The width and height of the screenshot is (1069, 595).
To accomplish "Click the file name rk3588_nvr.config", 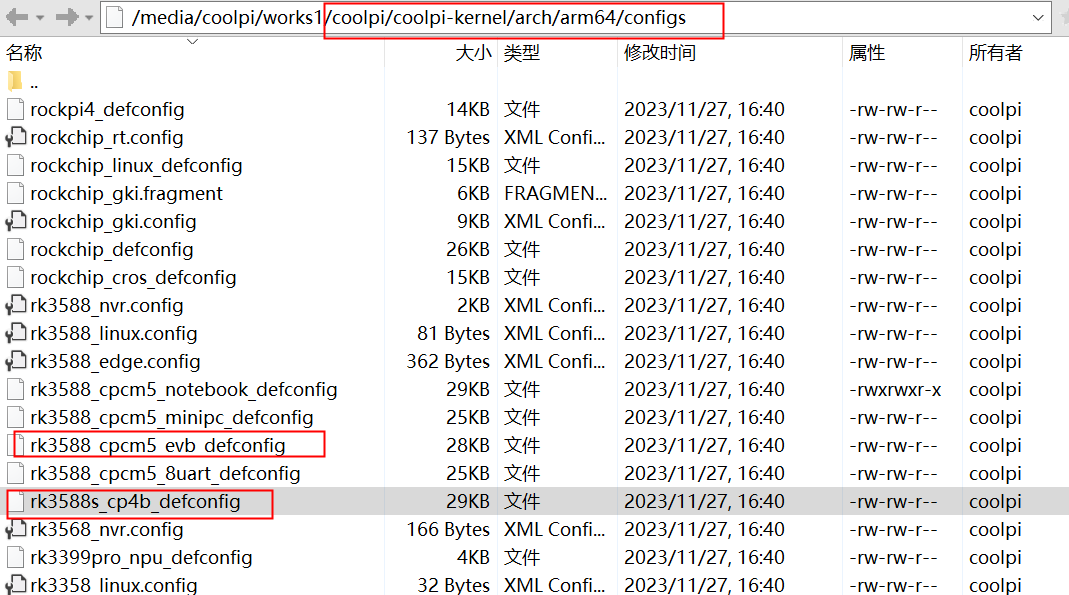I will 106,305.
